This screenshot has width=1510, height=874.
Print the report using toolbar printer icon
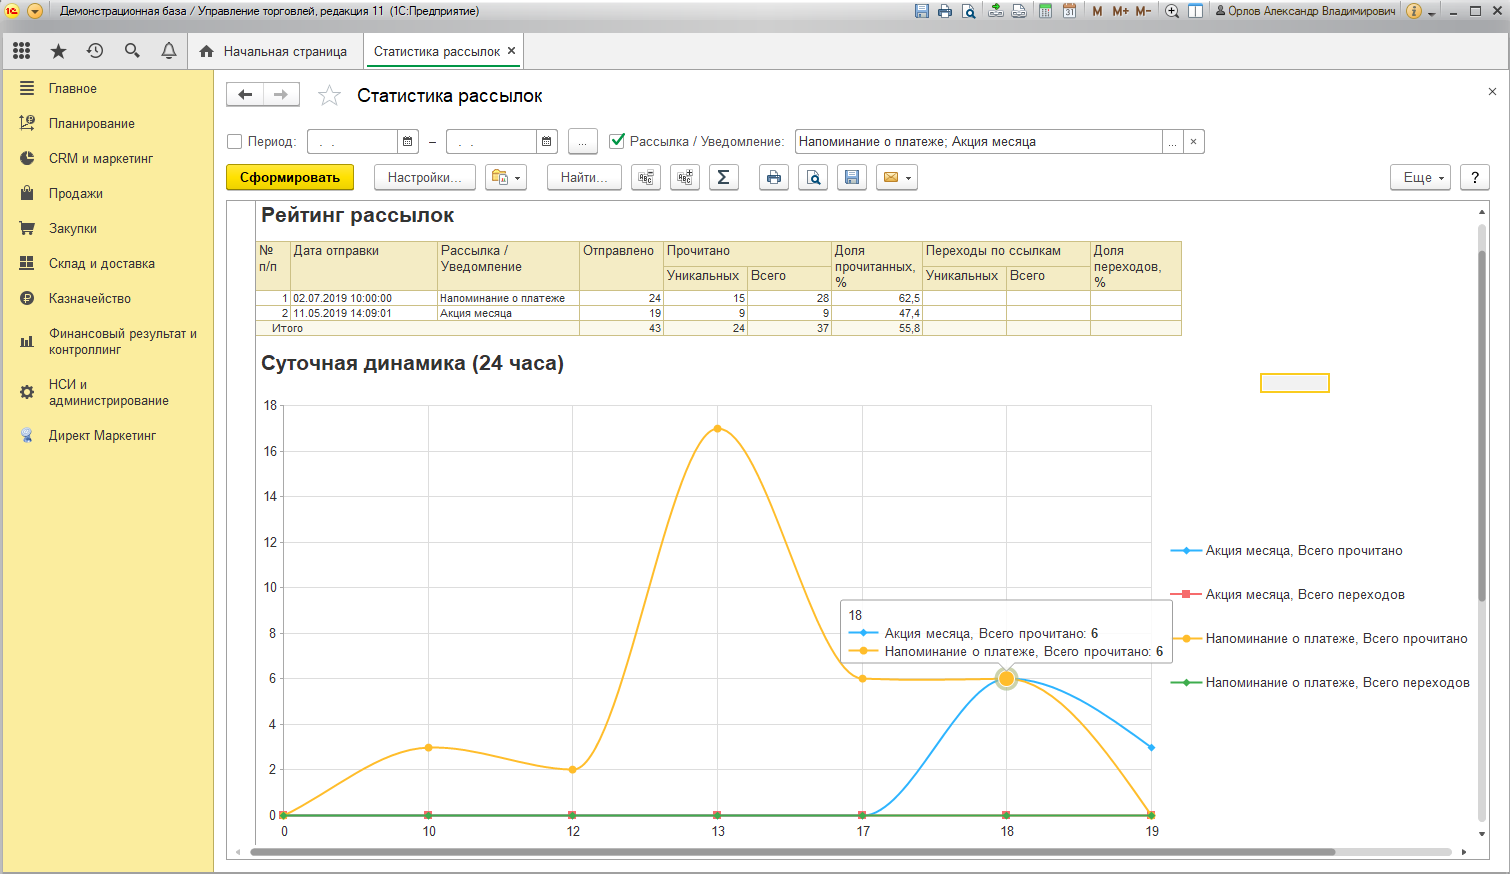pyautogui.click(x=774, y=178)
